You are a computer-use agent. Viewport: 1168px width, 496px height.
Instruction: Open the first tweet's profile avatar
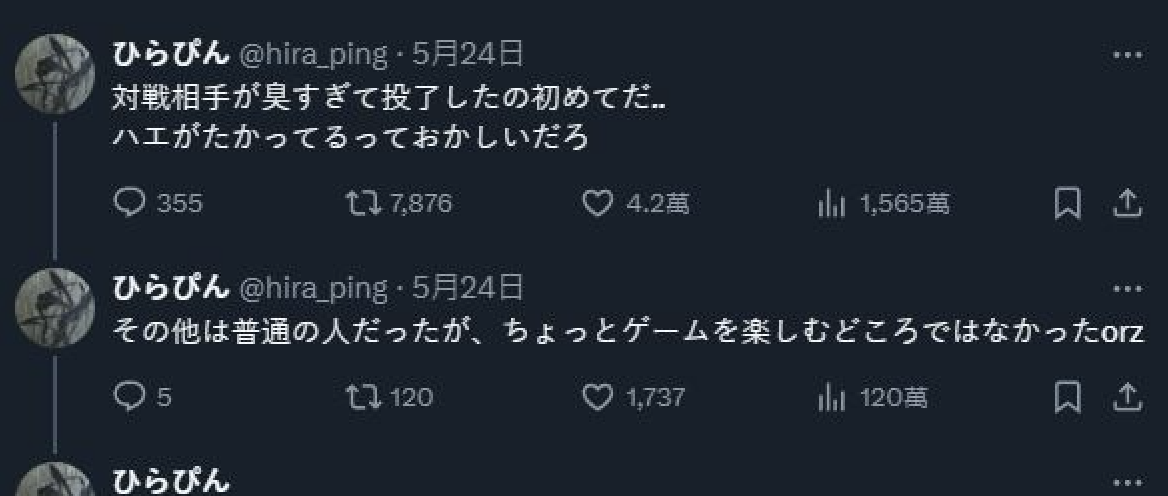tap(55, 73)
